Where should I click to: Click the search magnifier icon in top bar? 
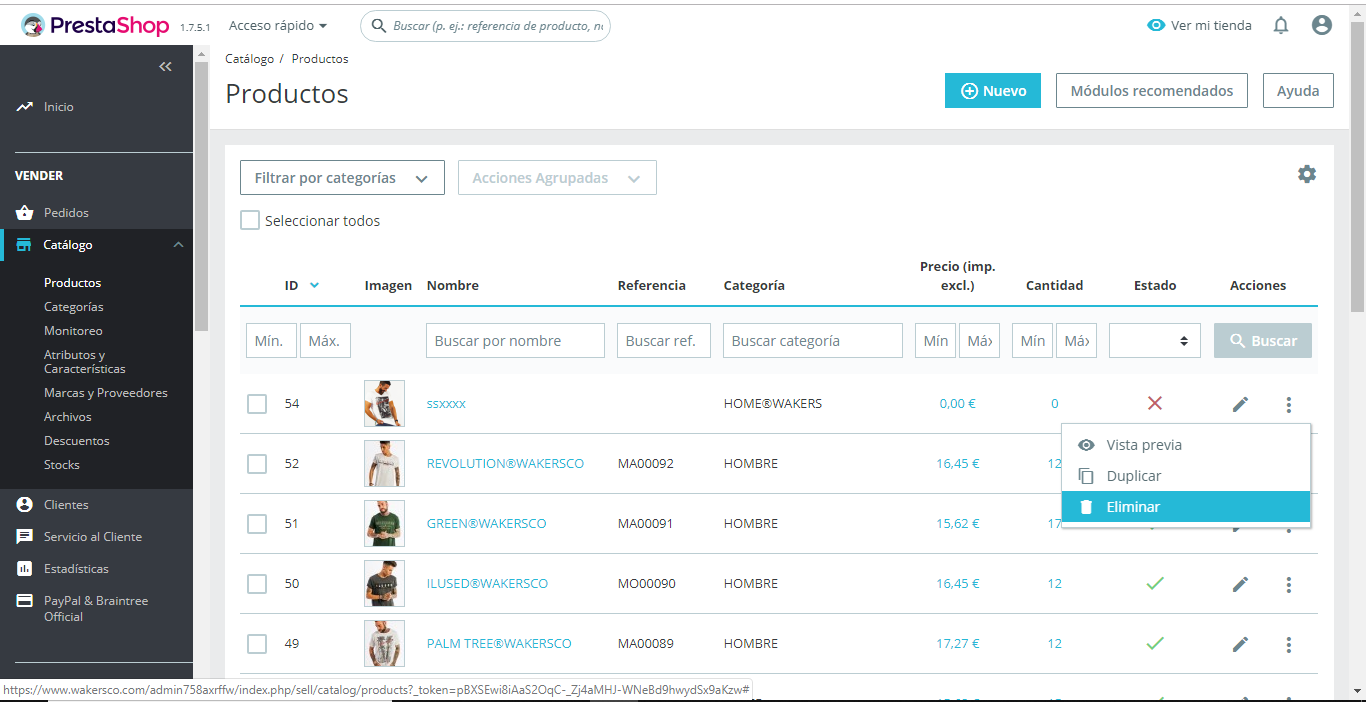point(379,26)
